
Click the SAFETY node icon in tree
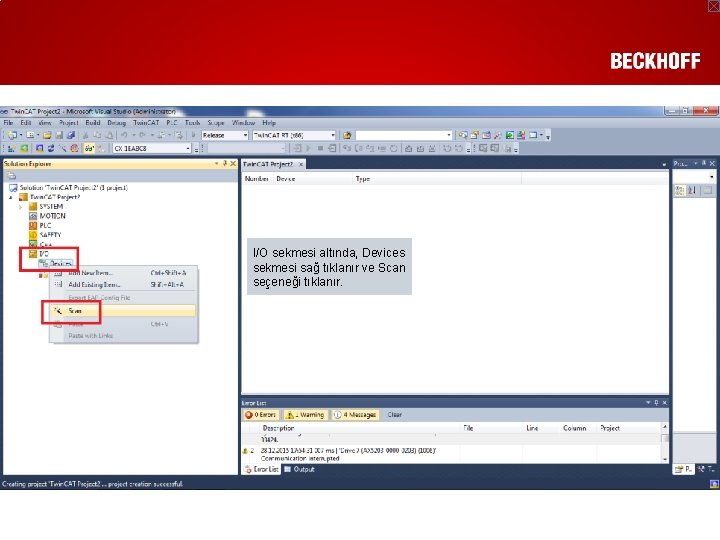point(33,235)
